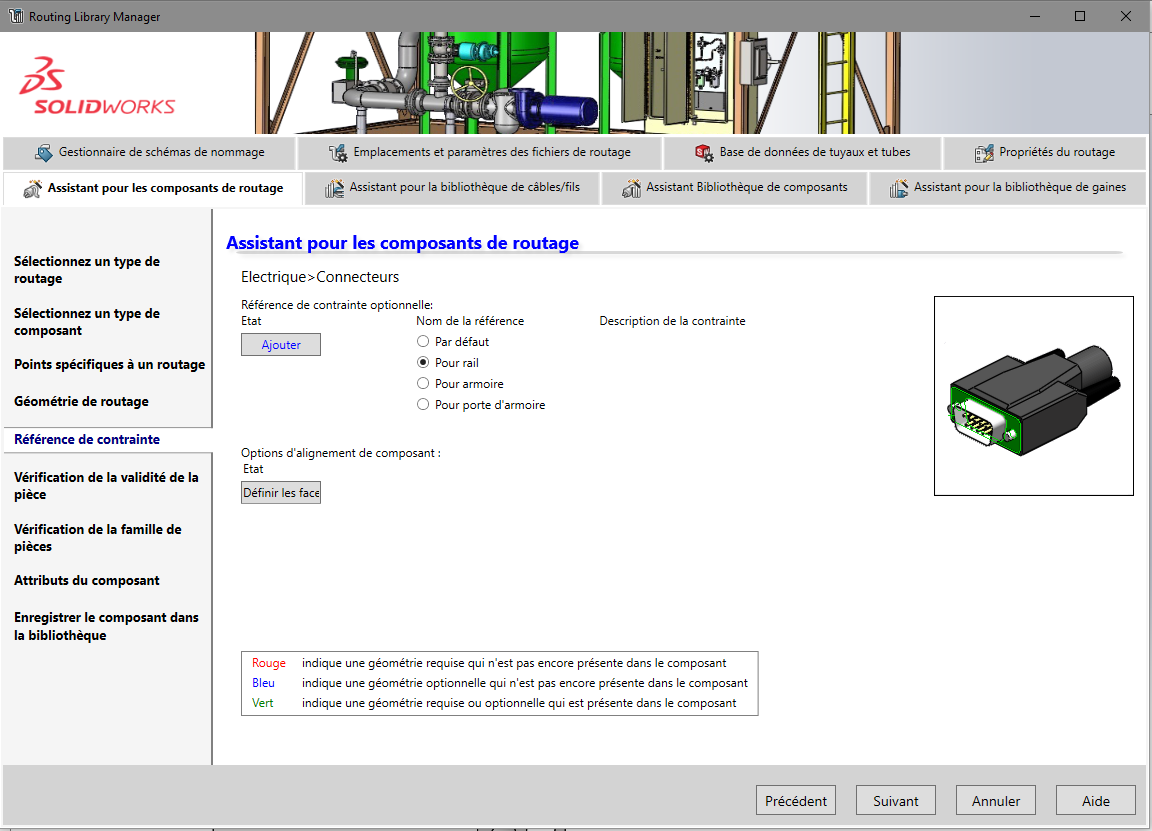The height and width of the screenshot is (831, 1152).
Task: Open Attributs du composant step
Action: [x=87, y=580]
